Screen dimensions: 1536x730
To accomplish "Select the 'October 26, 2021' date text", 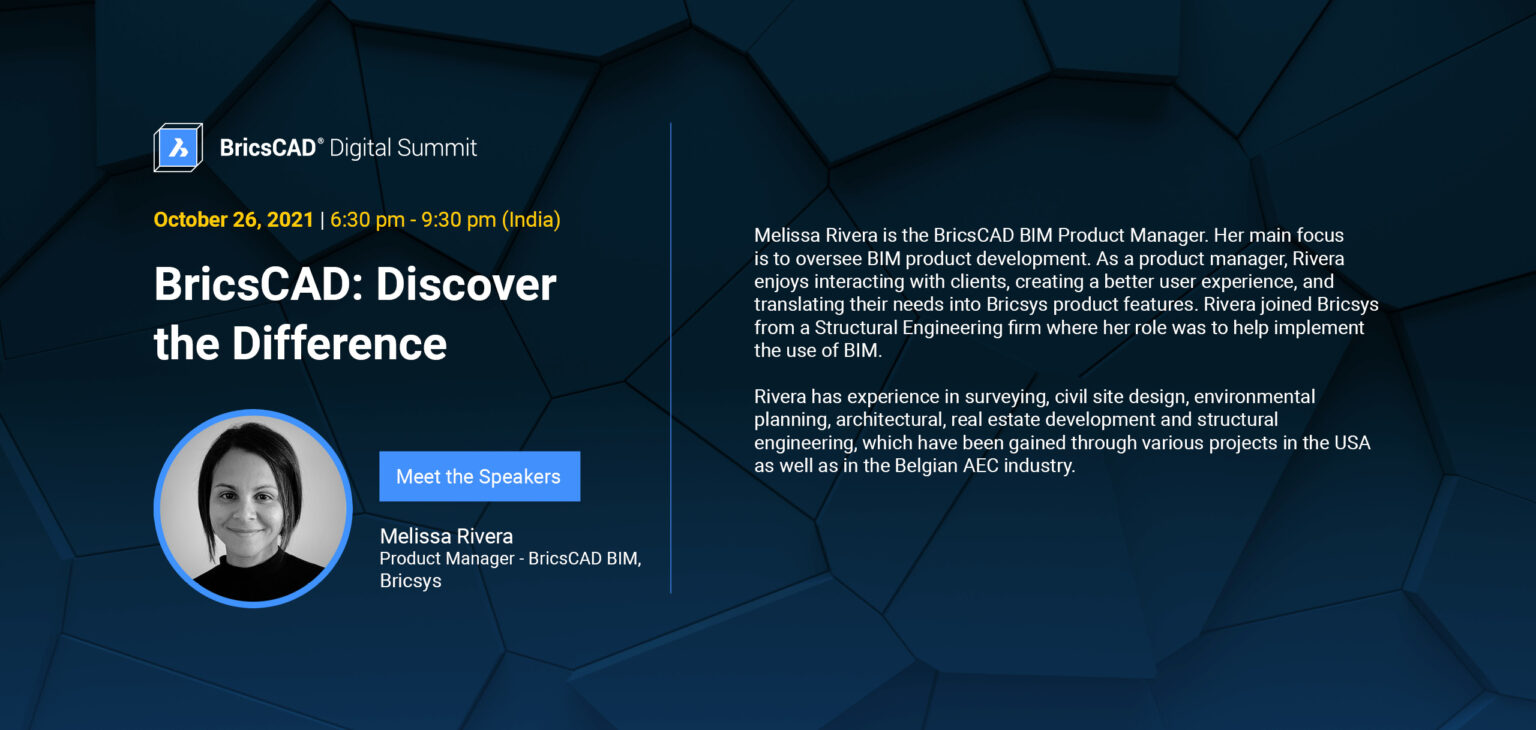I will pos(234,220).
